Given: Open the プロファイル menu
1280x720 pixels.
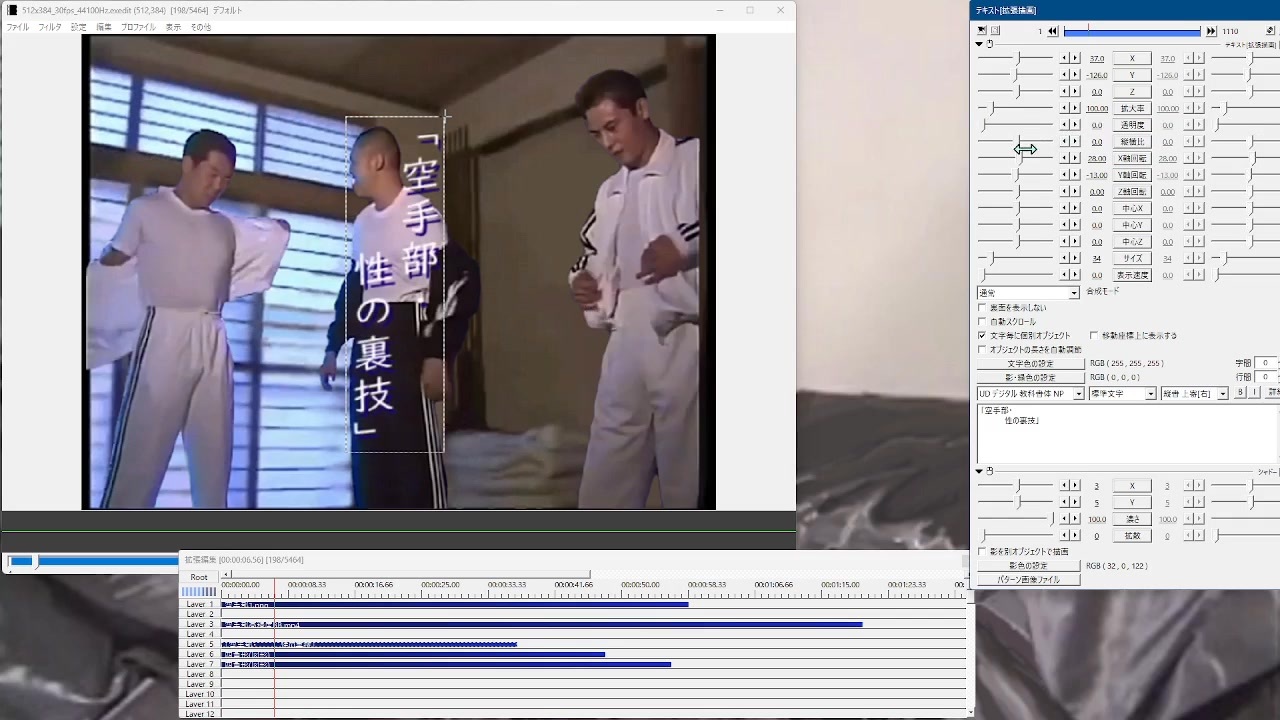Looking at the screenshot, I should (138, 27).
